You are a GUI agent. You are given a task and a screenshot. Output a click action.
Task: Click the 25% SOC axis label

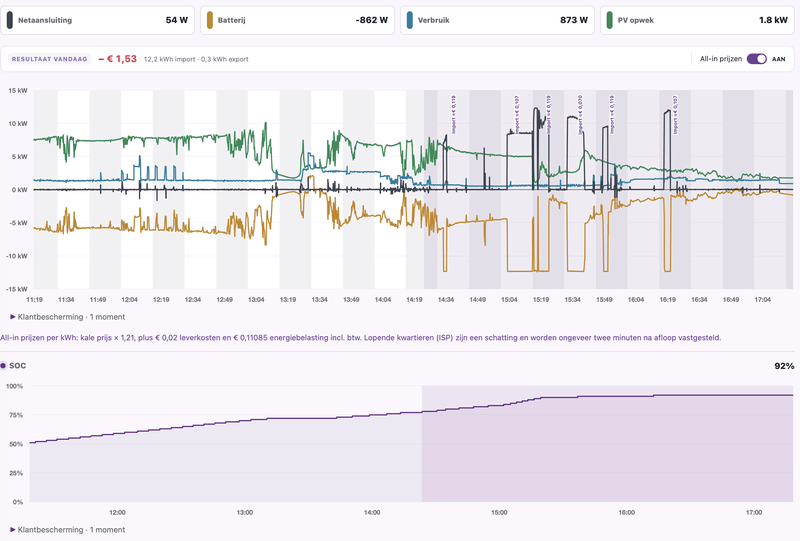coord(16,473)
